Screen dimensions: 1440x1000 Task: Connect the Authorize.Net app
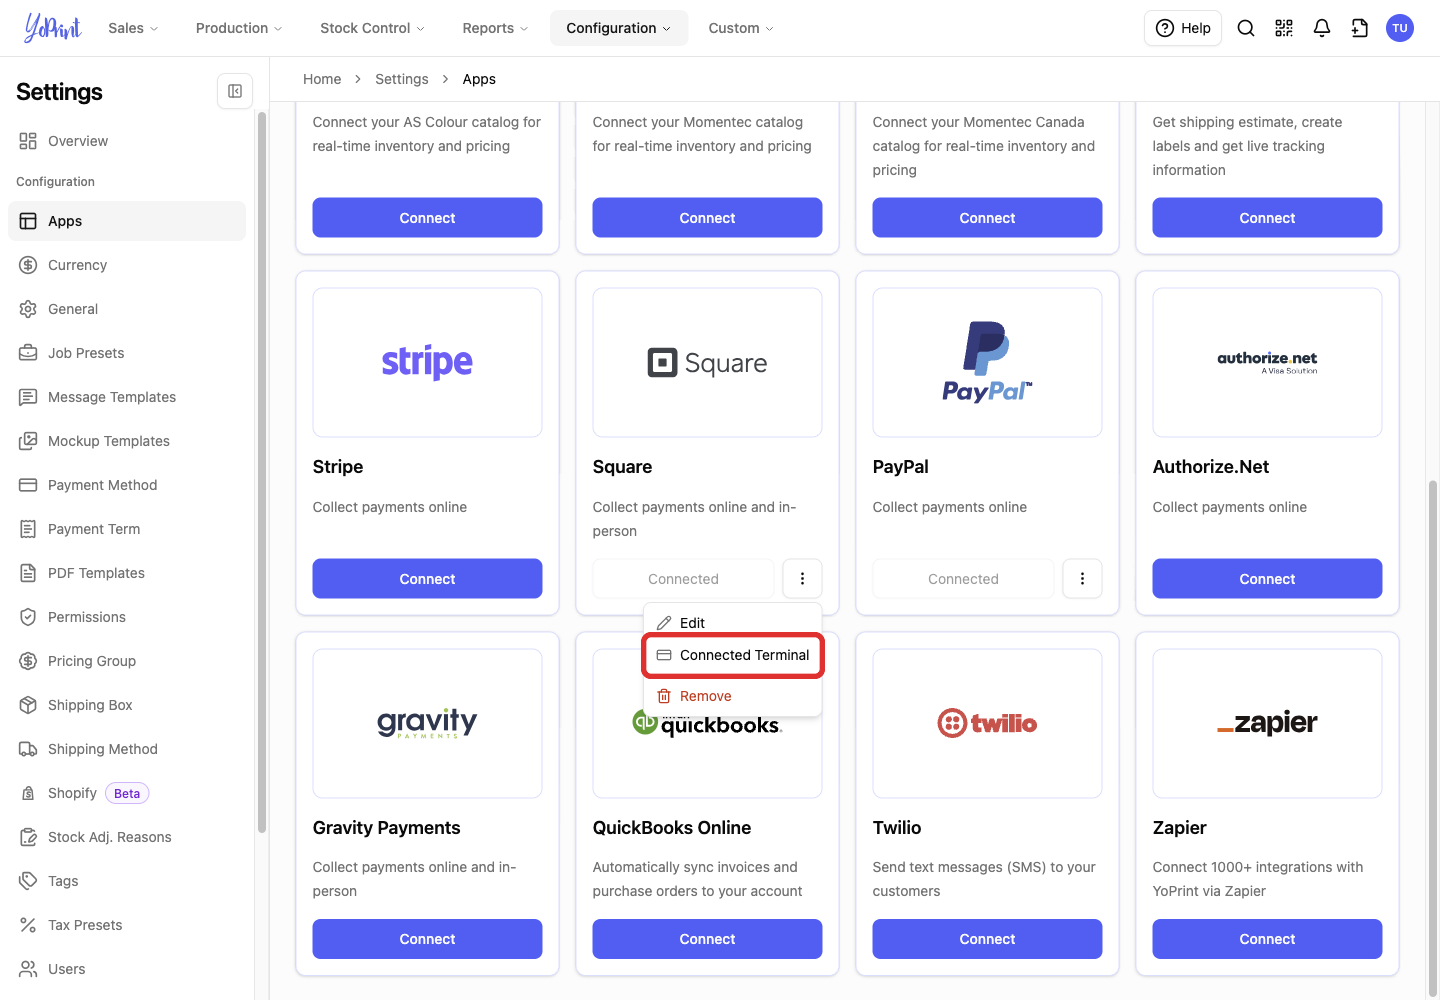1267,578
